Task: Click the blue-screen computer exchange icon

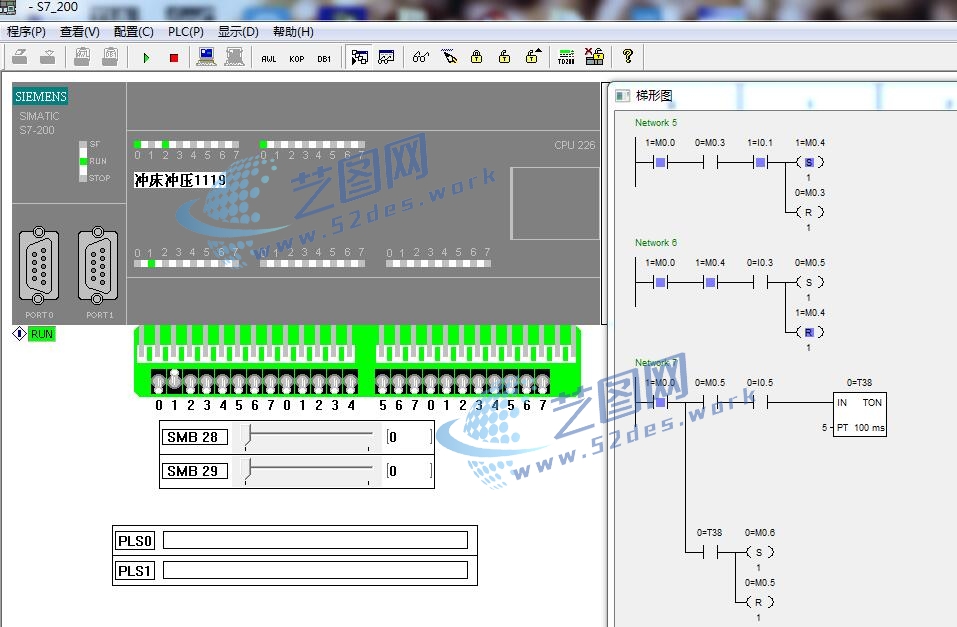Action: [206, 57]
